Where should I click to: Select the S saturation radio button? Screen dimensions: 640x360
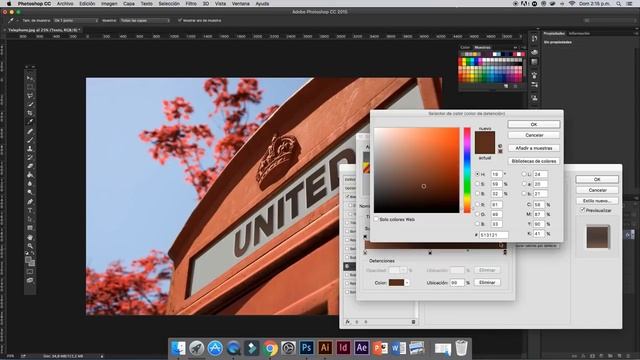[477, 184]
